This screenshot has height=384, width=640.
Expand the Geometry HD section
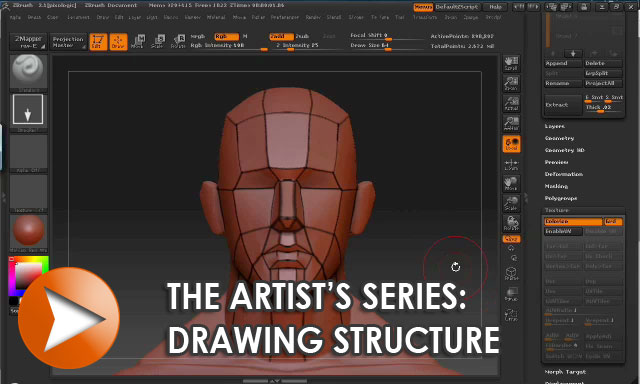564,150
